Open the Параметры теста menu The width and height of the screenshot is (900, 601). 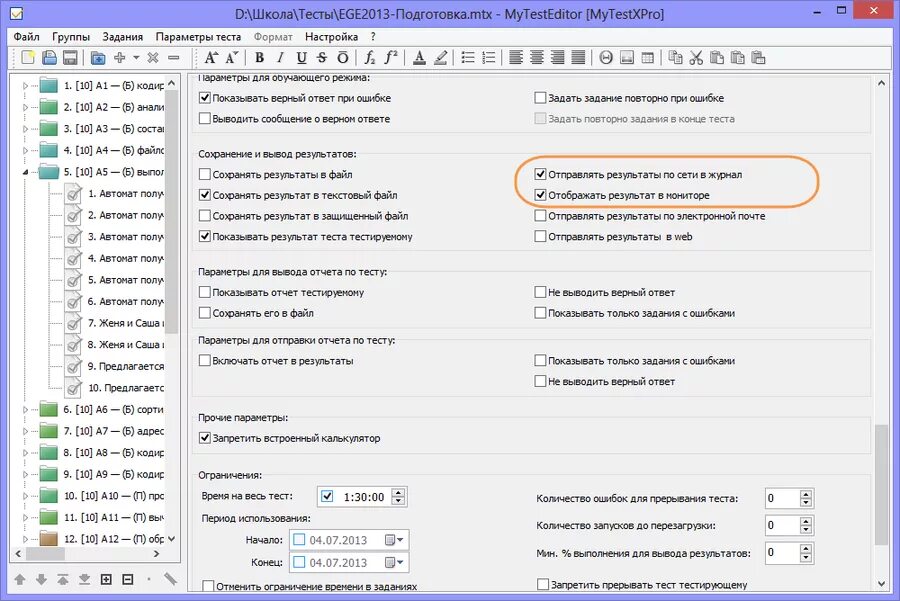click(x=198, y=37)
